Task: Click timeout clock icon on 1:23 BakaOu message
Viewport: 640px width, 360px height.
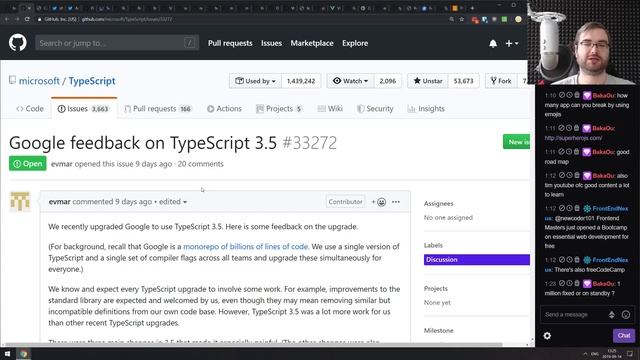Action: point(569,283)
